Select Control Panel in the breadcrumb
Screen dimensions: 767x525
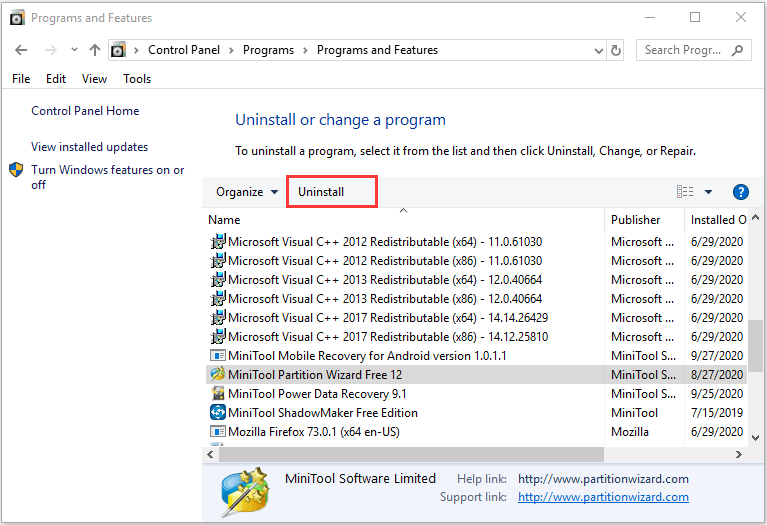(184, 50)
